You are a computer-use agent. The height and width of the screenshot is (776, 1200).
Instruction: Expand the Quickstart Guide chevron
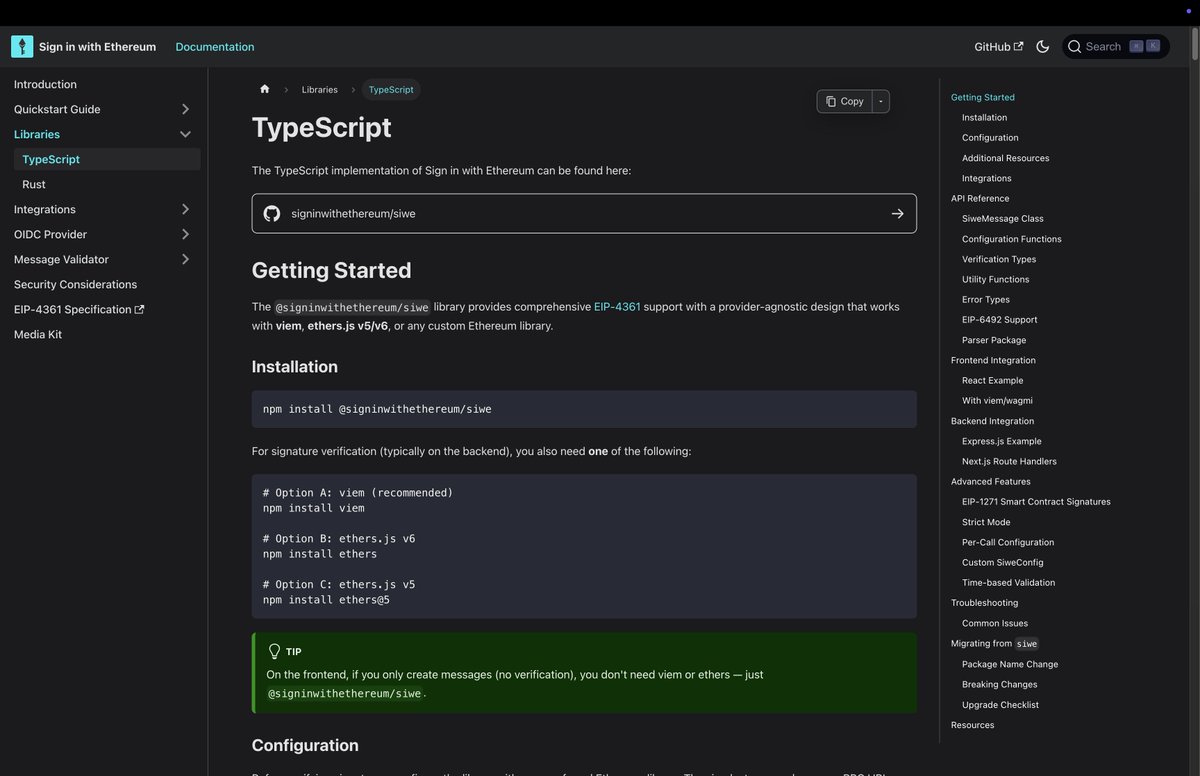(x=185, y=109)
